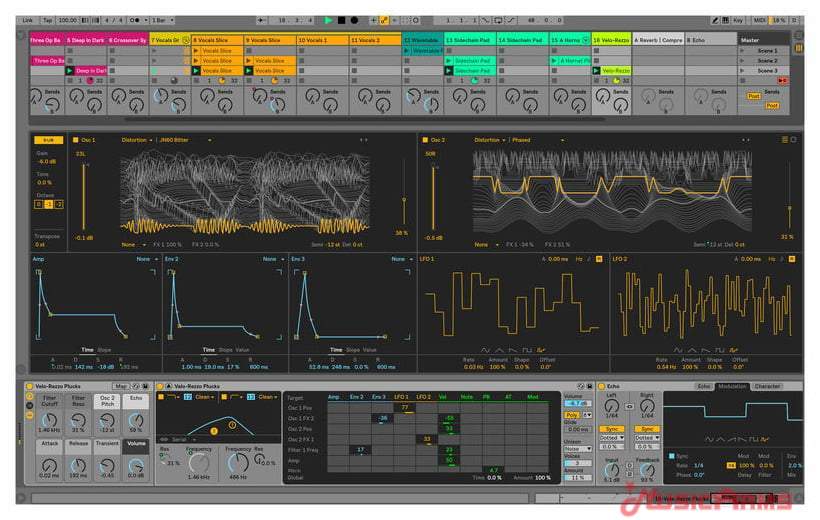Open Osc 2 Phased wavetable dropdown
Viewport: 820px width, 520px height.
coord(522,140)
